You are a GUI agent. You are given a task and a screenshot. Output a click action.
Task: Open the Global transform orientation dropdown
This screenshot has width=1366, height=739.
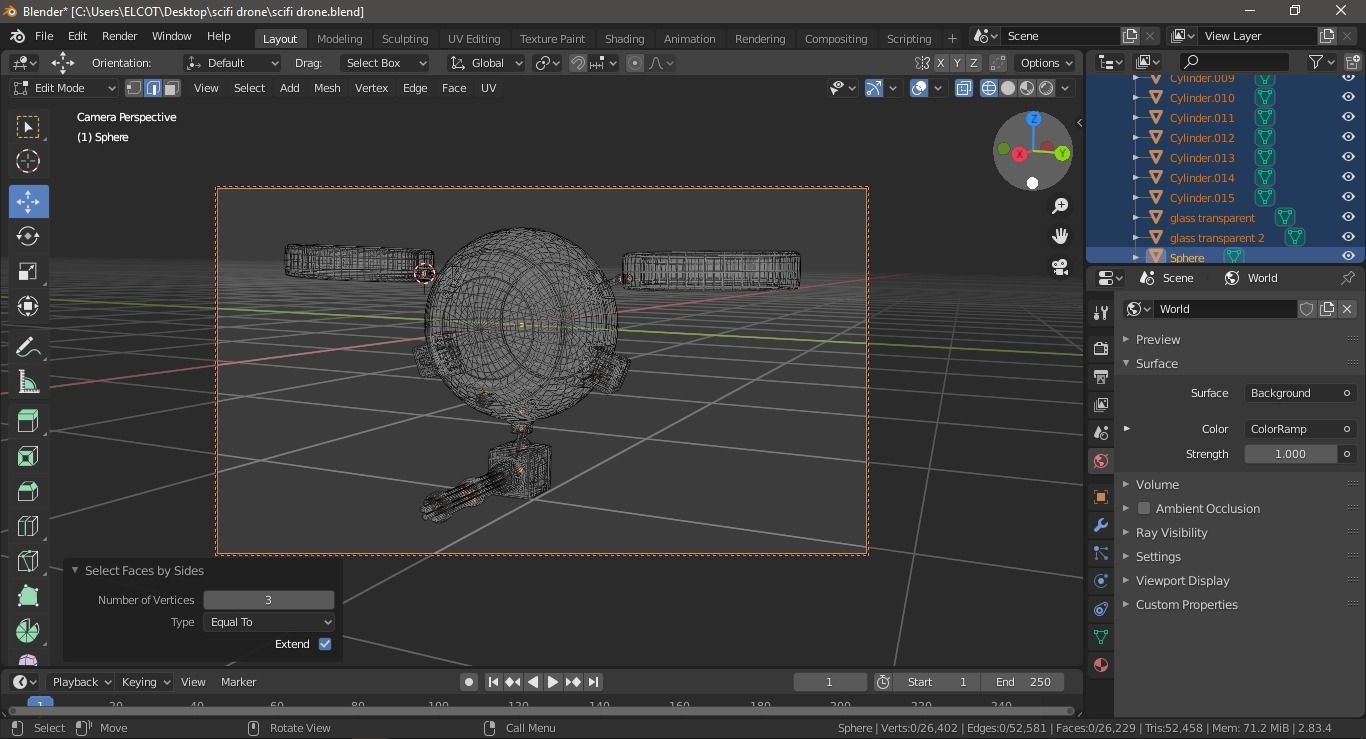click(487, 63)
